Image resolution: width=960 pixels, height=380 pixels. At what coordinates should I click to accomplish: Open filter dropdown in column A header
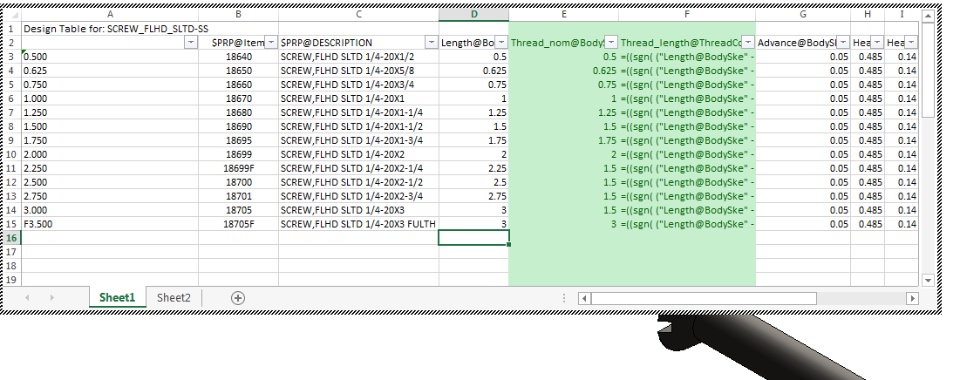pos(191,42)
